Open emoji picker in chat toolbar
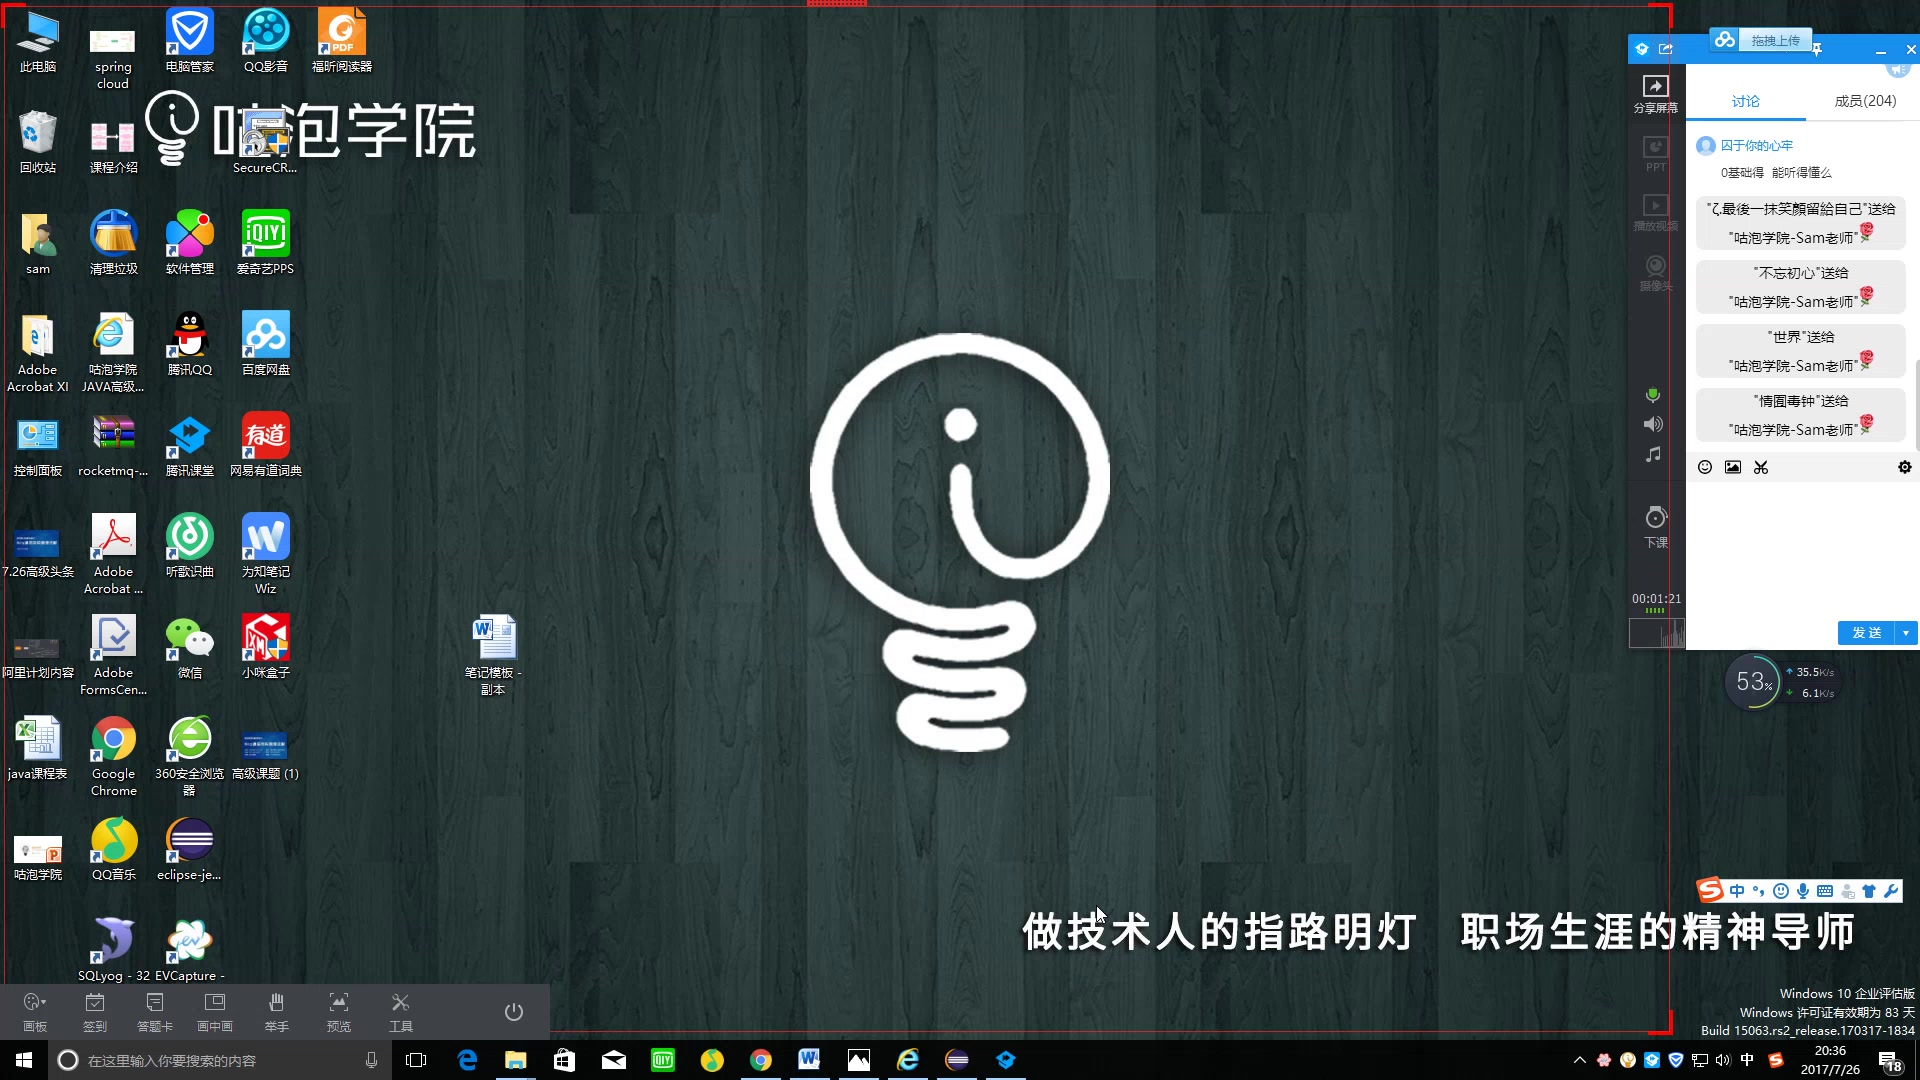Image resolution: width=1920 pixels, height=1080 pixels. (1705, 467)
